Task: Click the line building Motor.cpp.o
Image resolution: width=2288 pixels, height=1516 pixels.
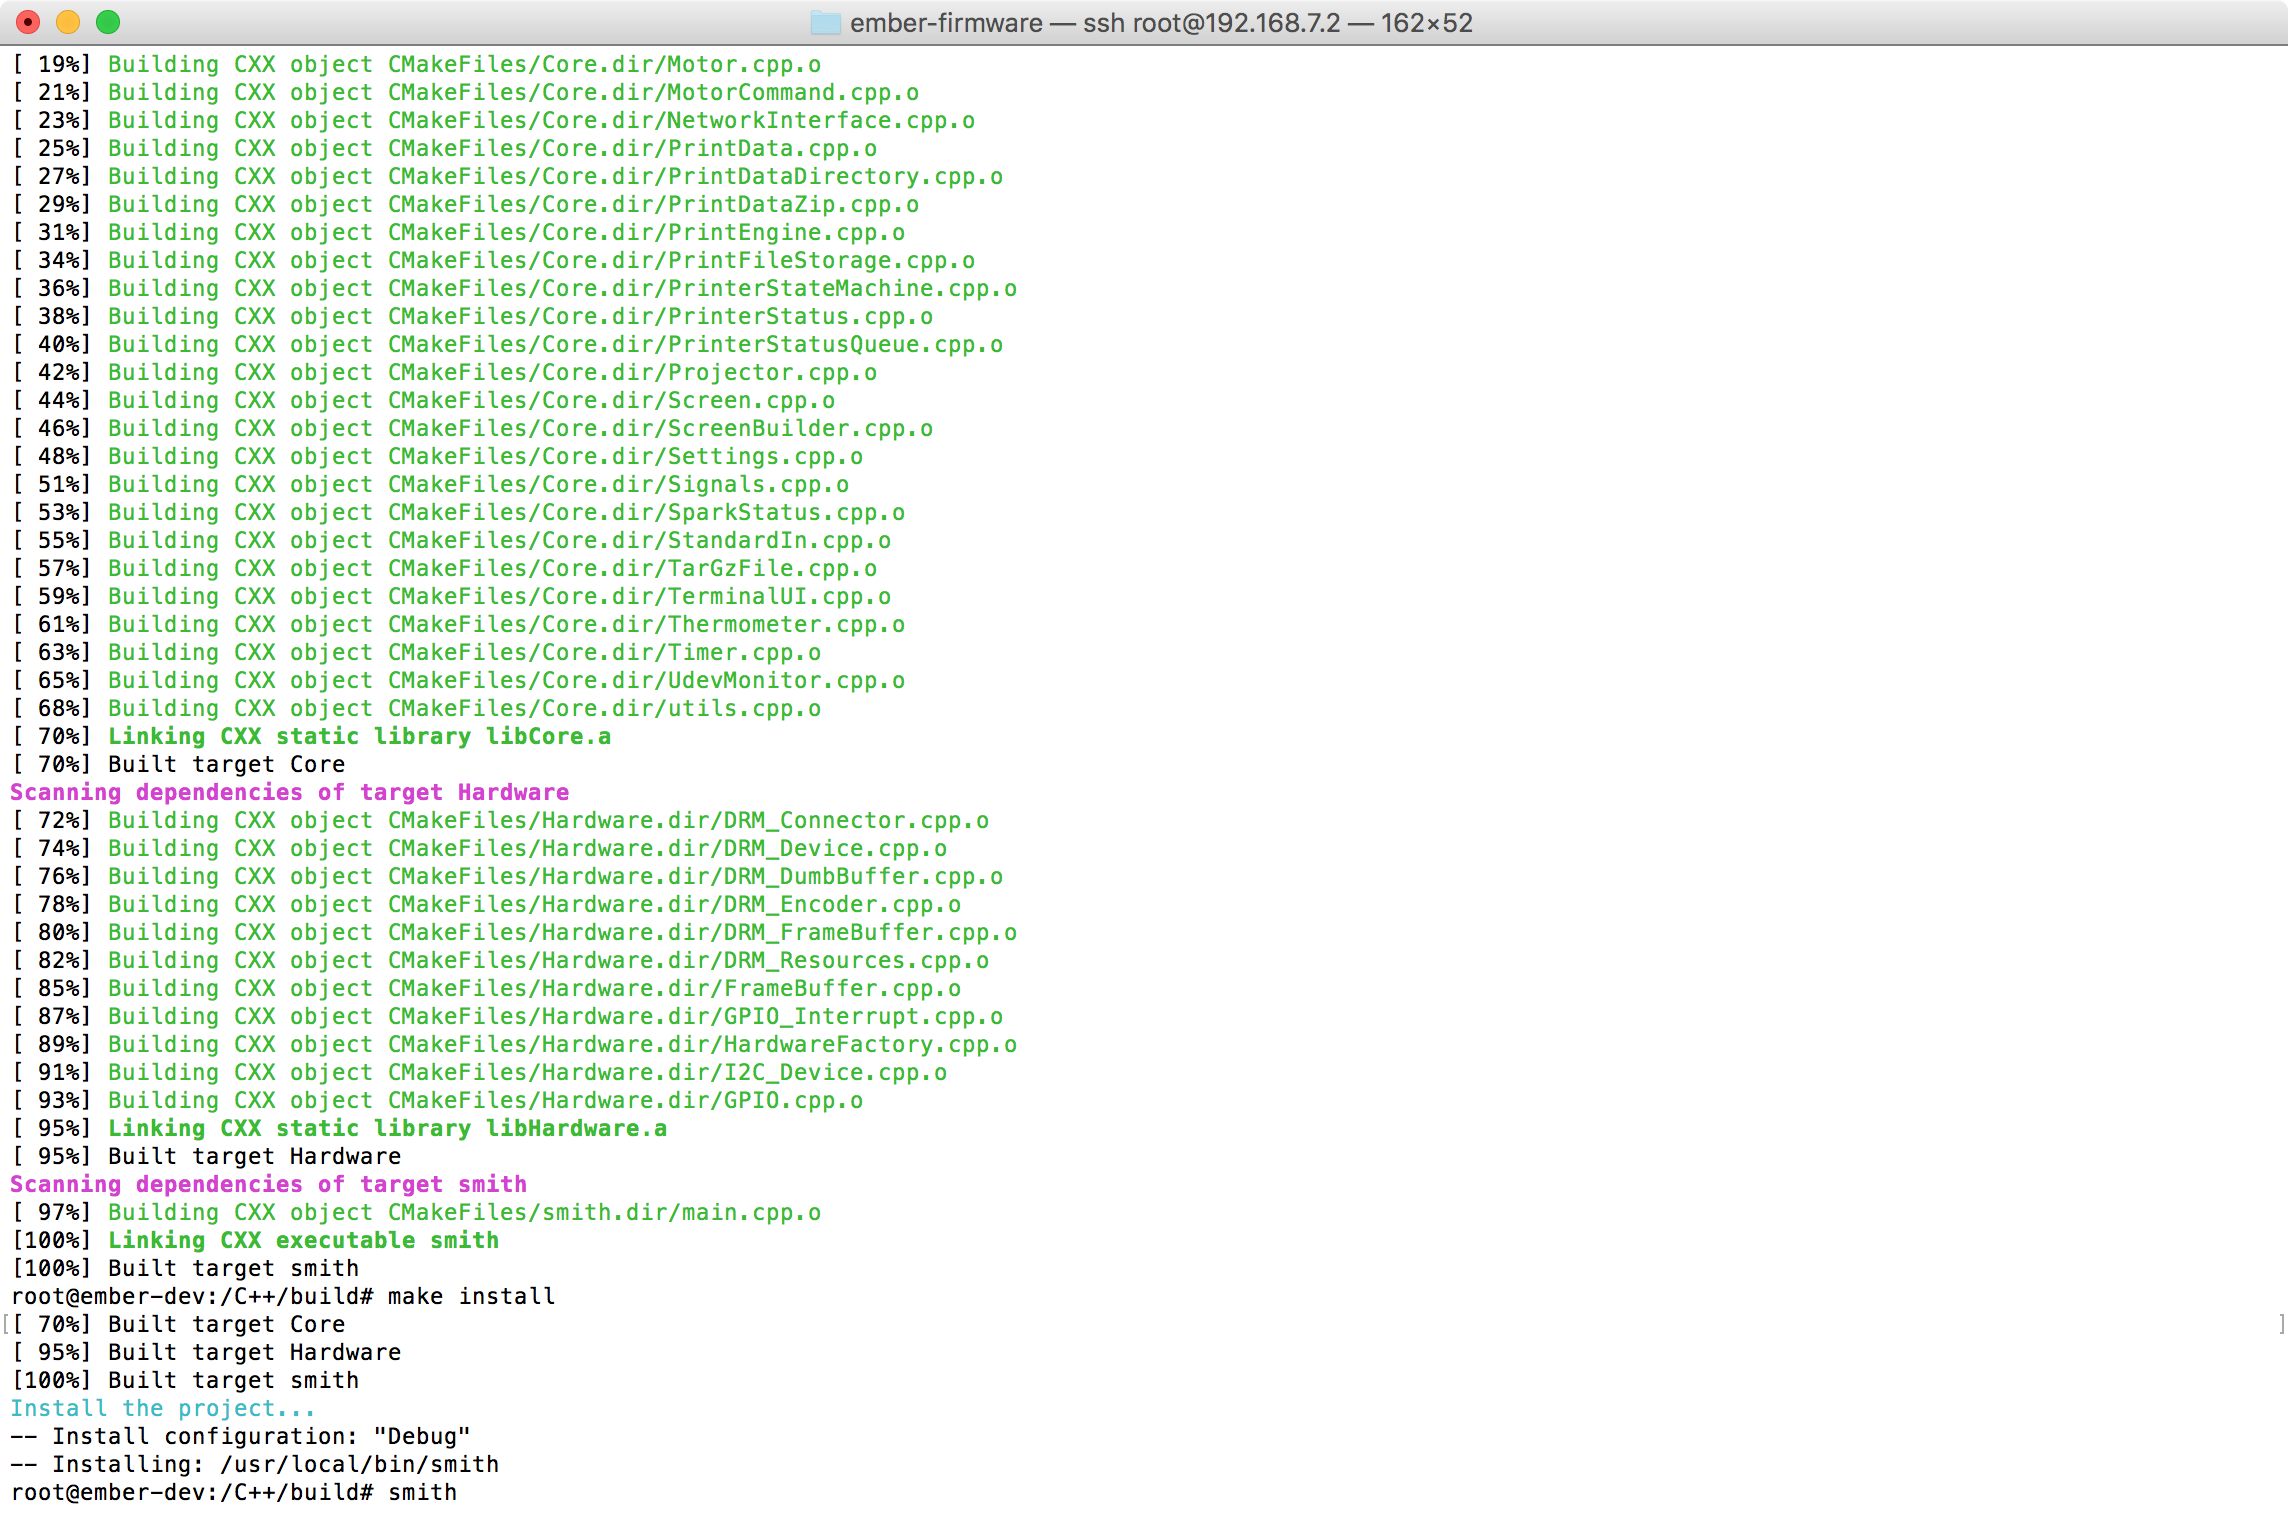Action: pos(416,64)
